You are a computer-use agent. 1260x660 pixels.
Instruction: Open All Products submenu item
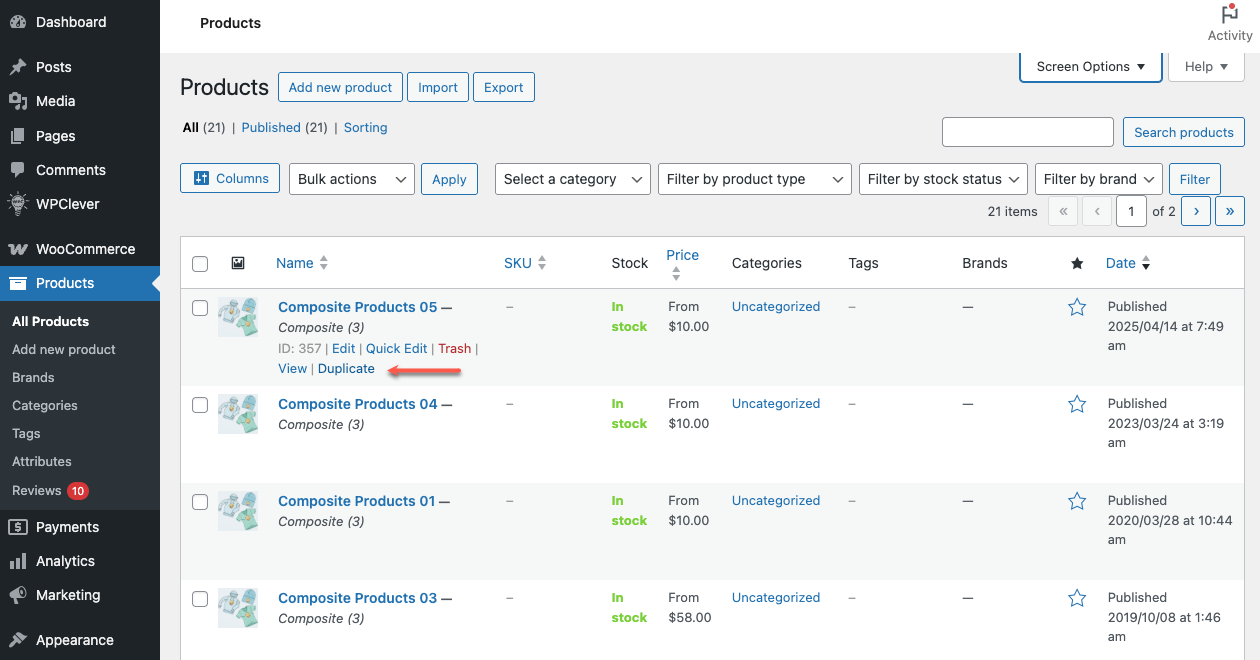(x=50, y=321)
